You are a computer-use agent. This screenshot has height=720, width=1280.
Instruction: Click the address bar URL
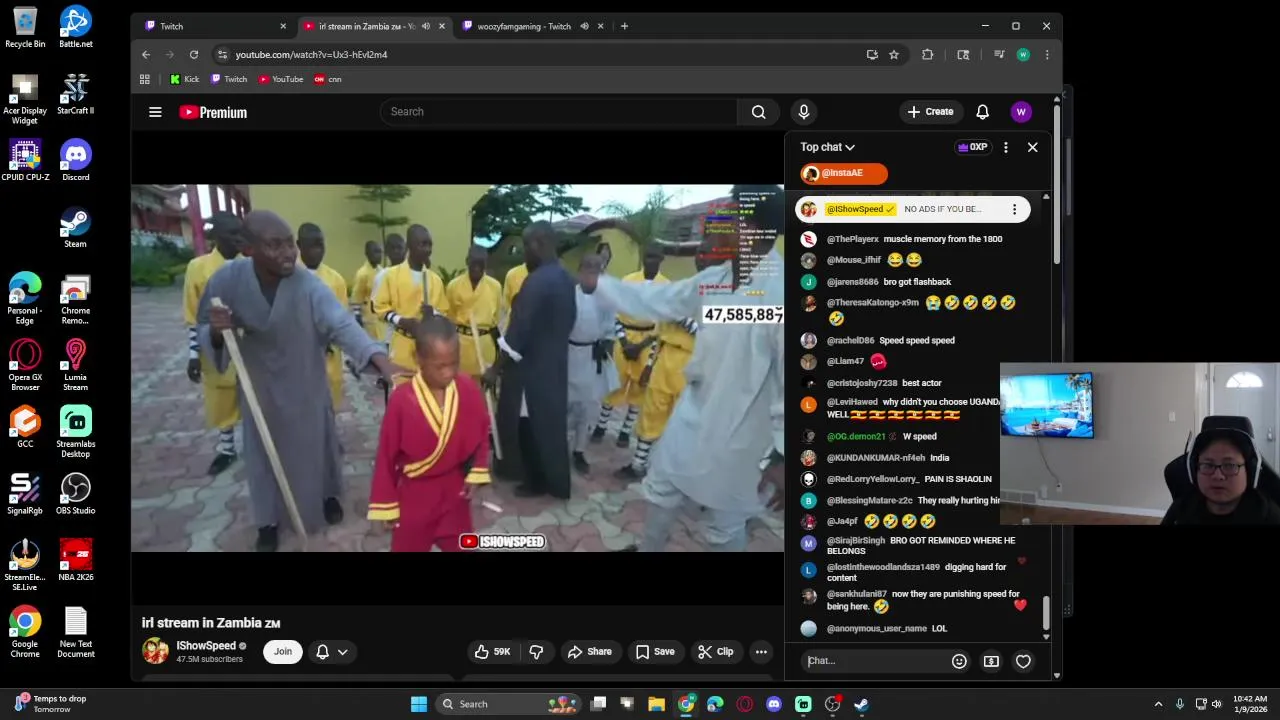(311, 55)
